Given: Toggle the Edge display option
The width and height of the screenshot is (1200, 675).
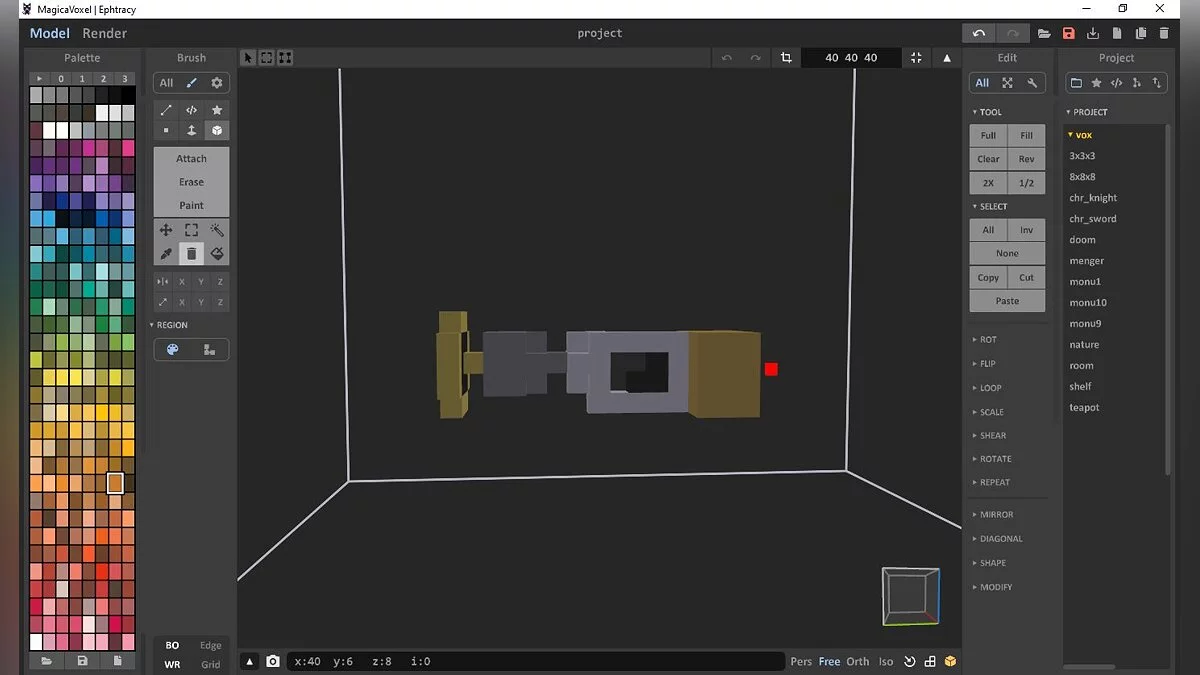Looking at the screenshot, I should pyautogui.click(x=210, y=645).
